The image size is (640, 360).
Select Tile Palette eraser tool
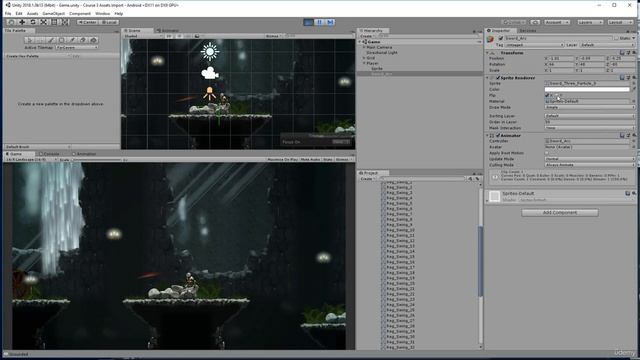tap(83, 40)
